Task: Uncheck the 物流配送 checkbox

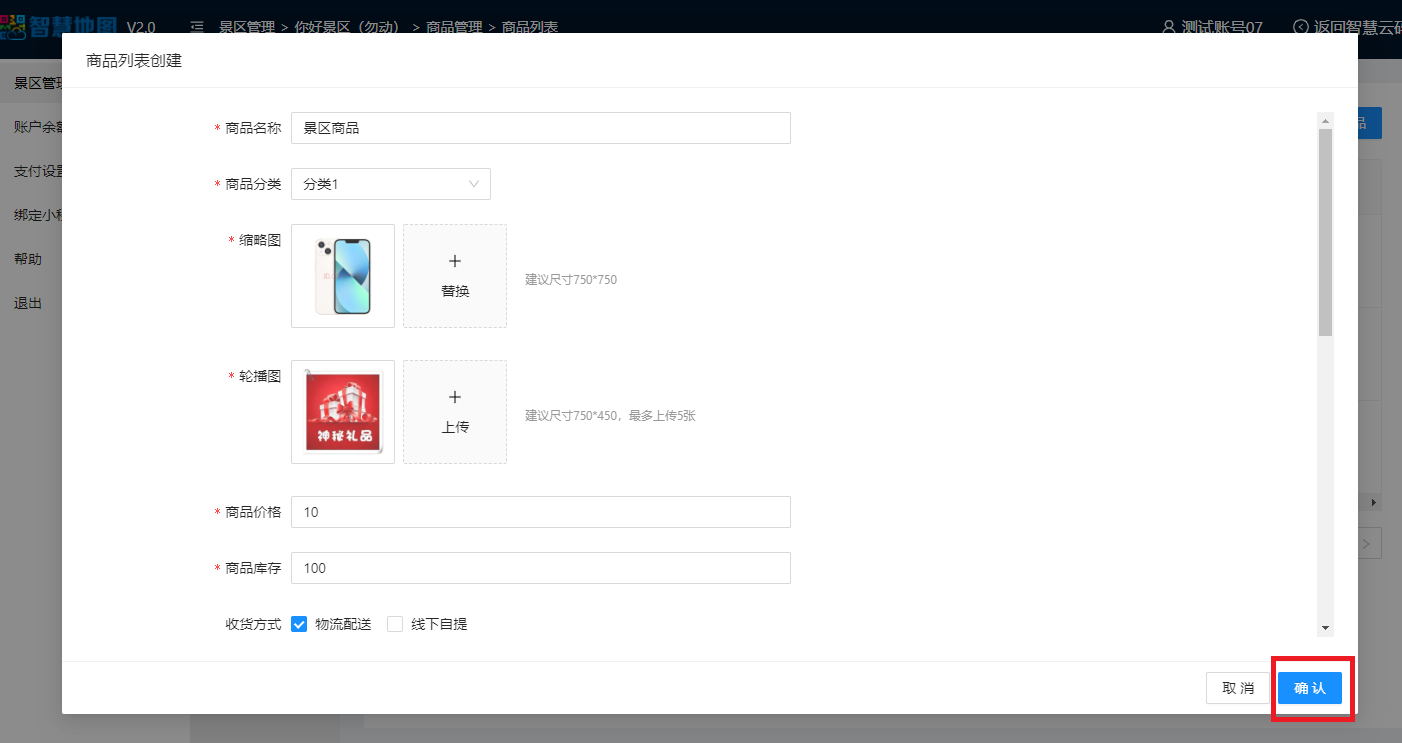Action: [x=299, y=624]
